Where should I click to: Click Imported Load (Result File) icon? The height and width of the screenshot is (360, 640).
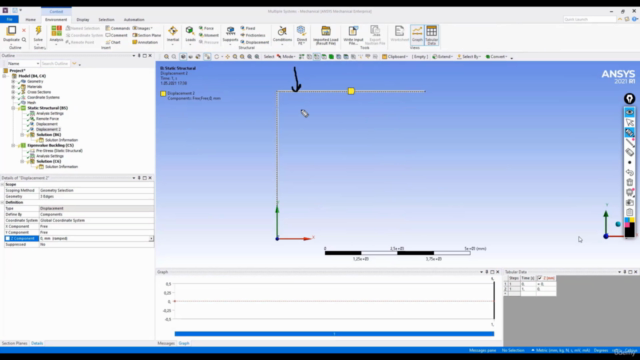[x=326, y=31]
